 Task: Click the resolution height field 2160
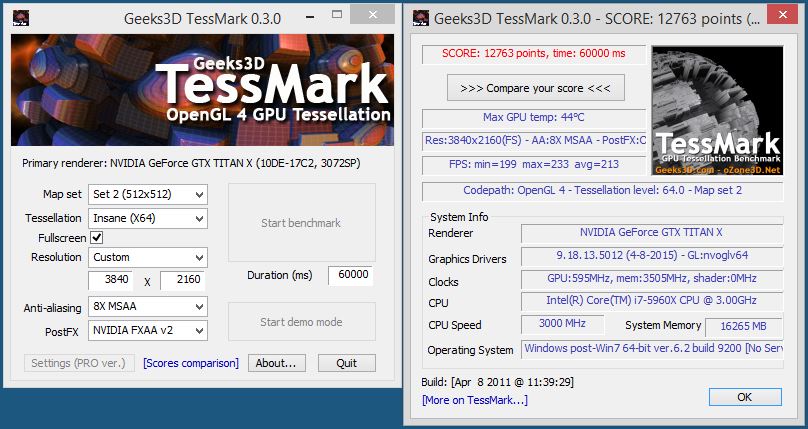[x=182, y=280]
